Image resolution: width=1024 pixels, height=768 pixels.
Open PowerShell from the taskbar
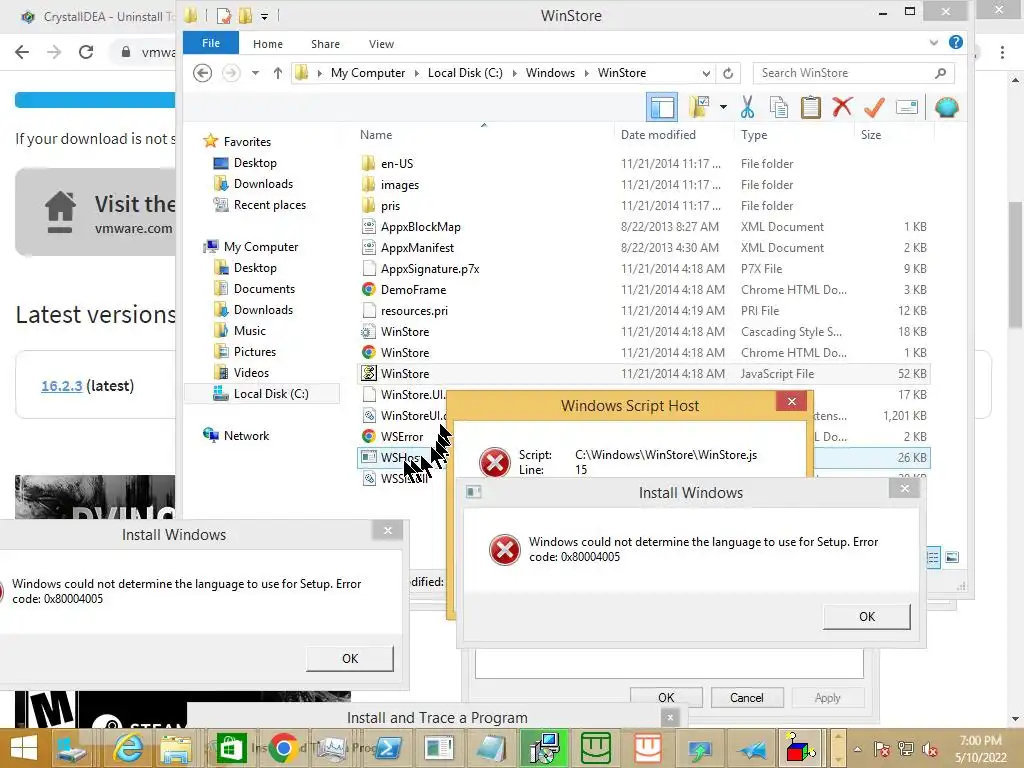(388, 748)
